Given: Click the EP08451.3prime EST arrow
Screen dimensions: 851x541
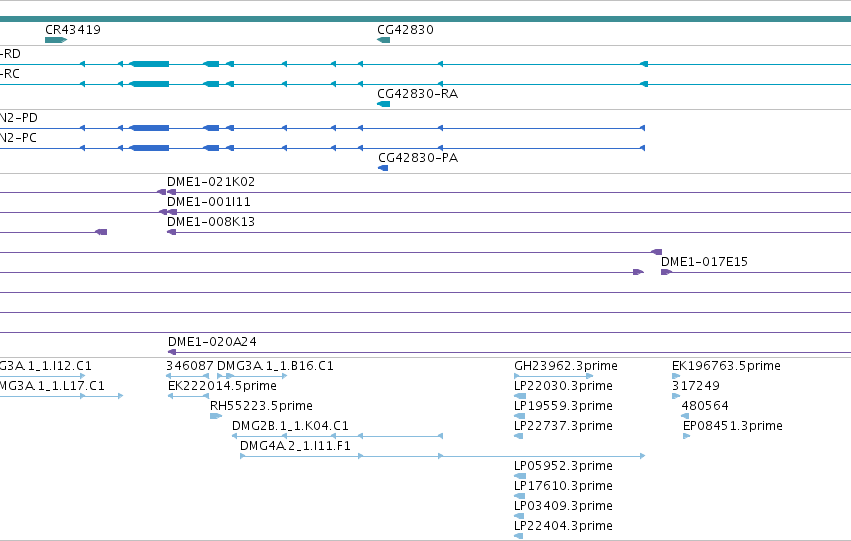Looking at the screenshot, I should pyautogui.click(x=687, y=436).
